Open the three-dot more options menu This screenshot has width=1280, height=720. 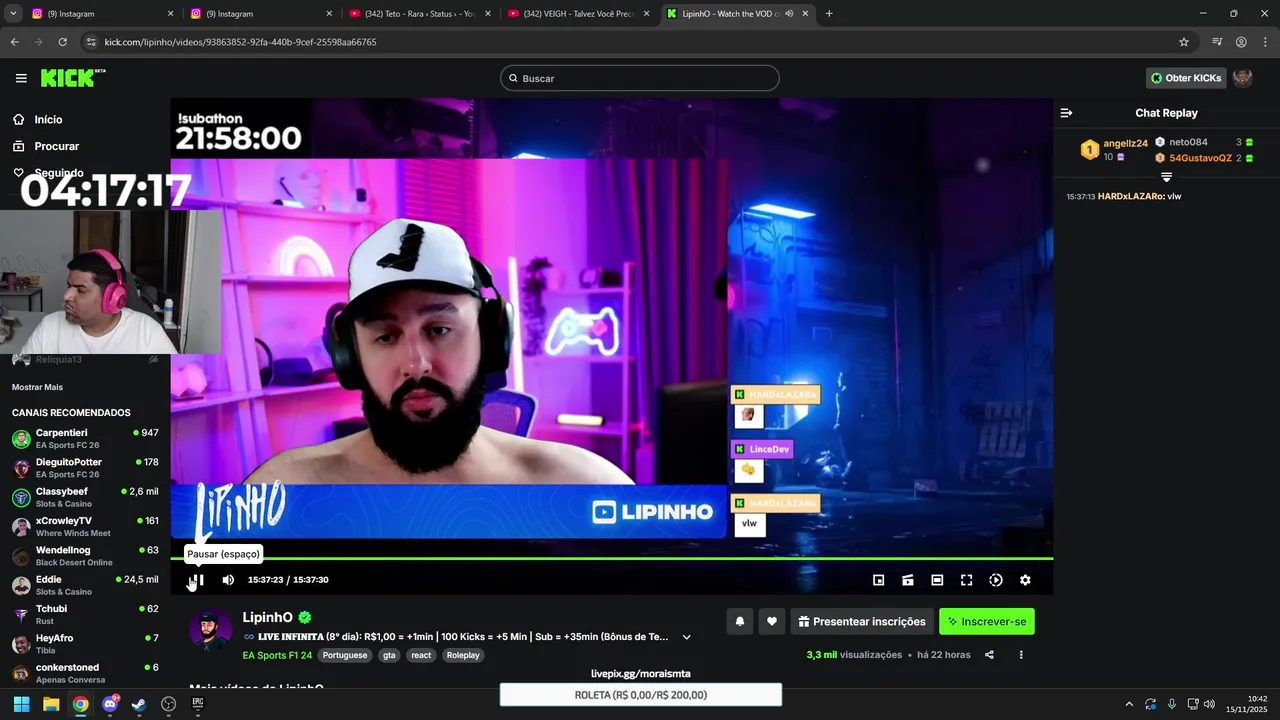tap(1021, 655)
